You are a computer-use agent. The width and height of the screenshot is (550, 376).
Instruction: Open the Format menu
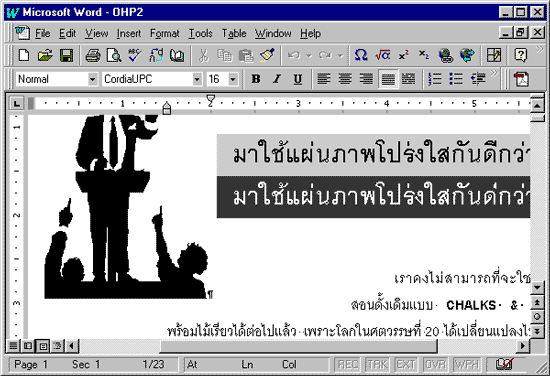click(x=165, y=33)
